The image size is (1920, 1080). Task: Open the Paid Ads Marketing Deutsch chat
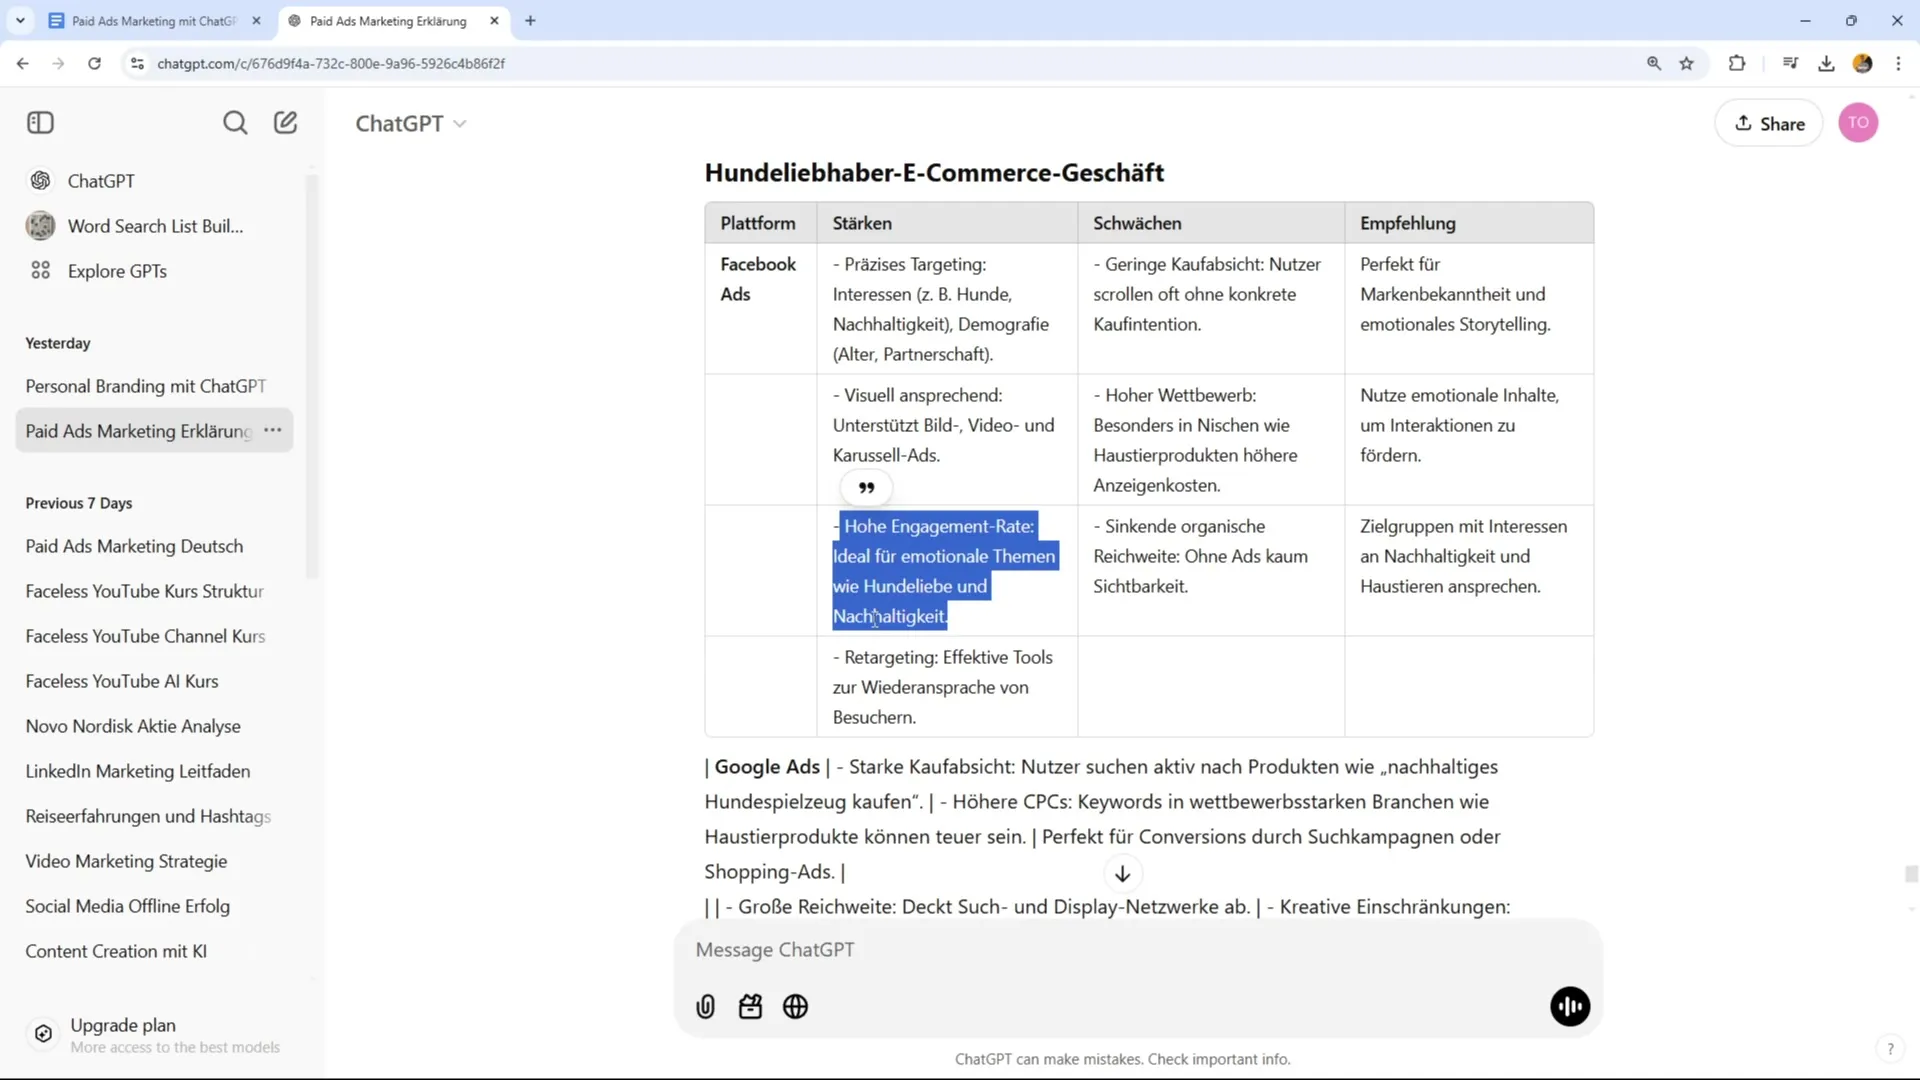tap(155, 546)
